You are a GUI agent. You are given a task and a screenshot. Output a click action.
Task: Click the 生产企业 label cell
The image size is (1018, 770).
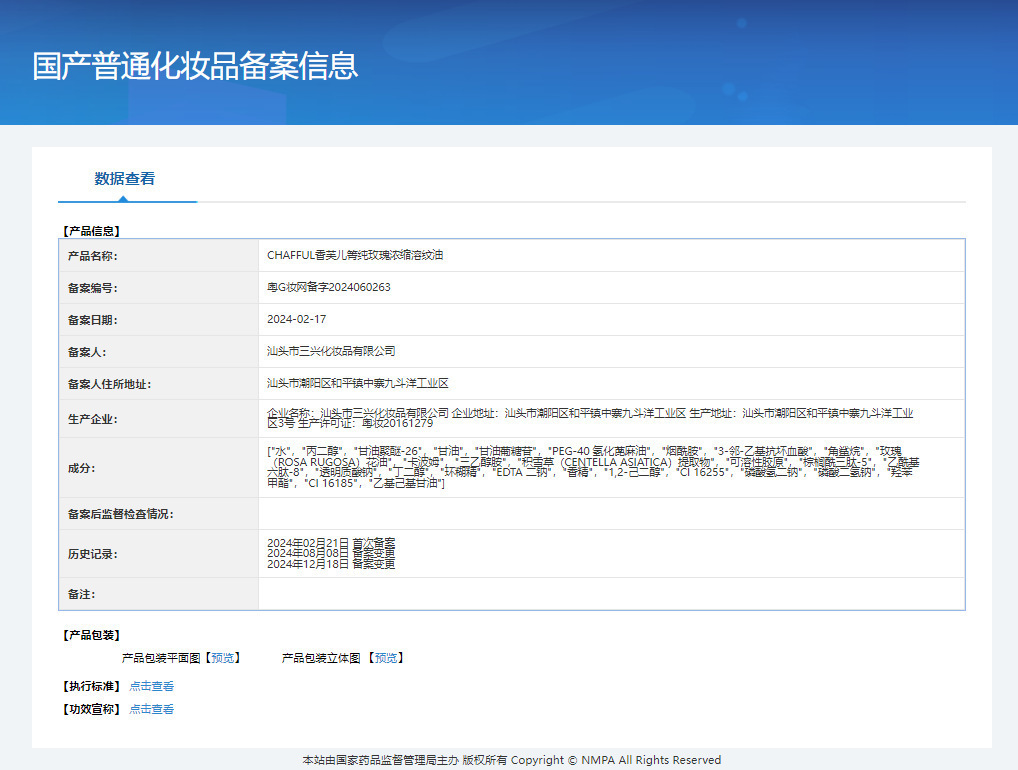(158, 419)
